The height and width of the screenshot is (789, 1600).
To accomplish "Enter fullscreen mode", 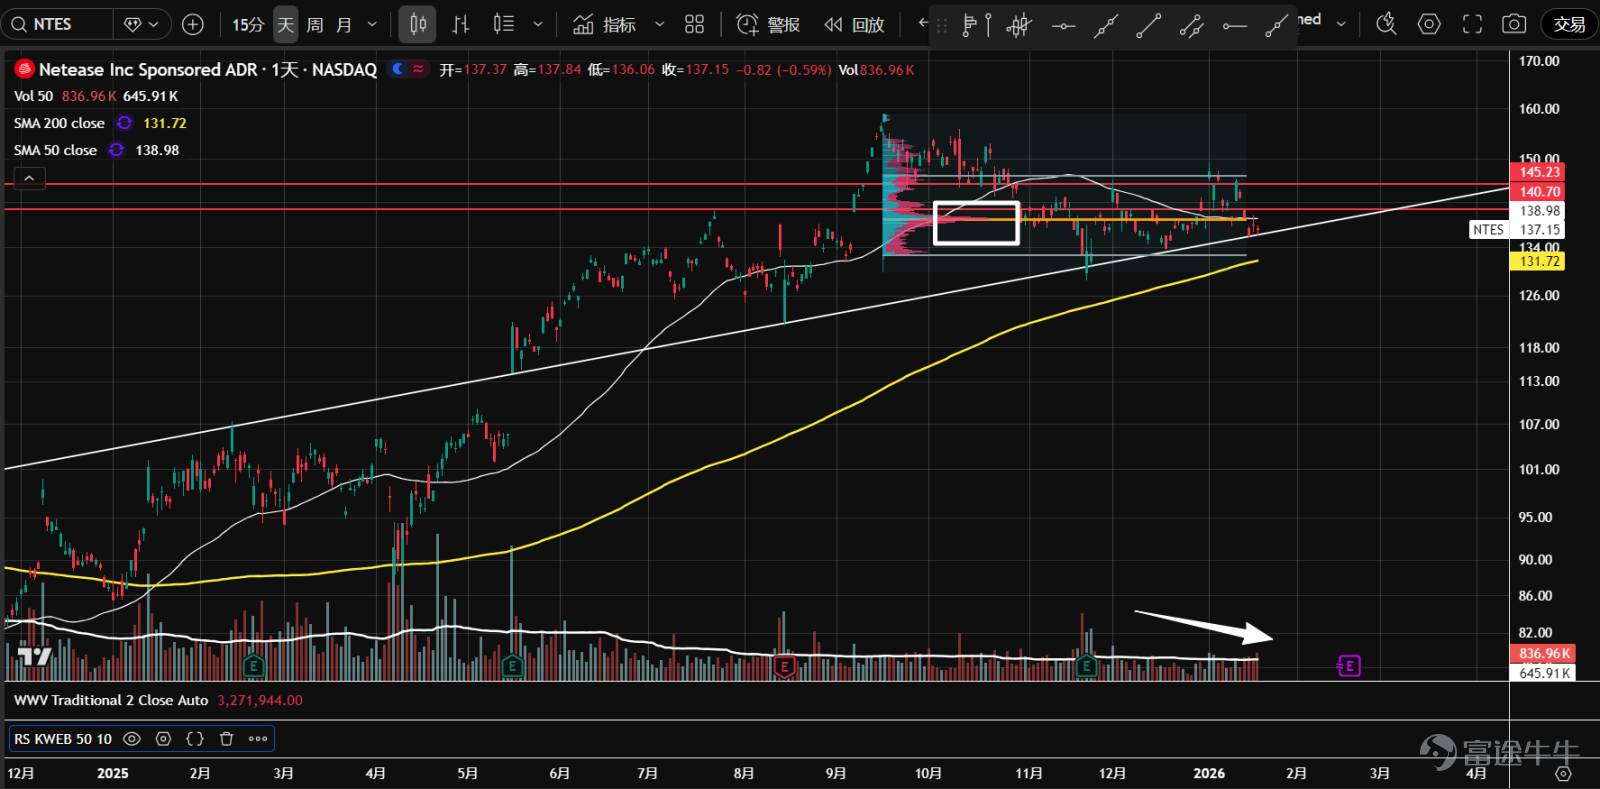I will tap(1472, 24).
